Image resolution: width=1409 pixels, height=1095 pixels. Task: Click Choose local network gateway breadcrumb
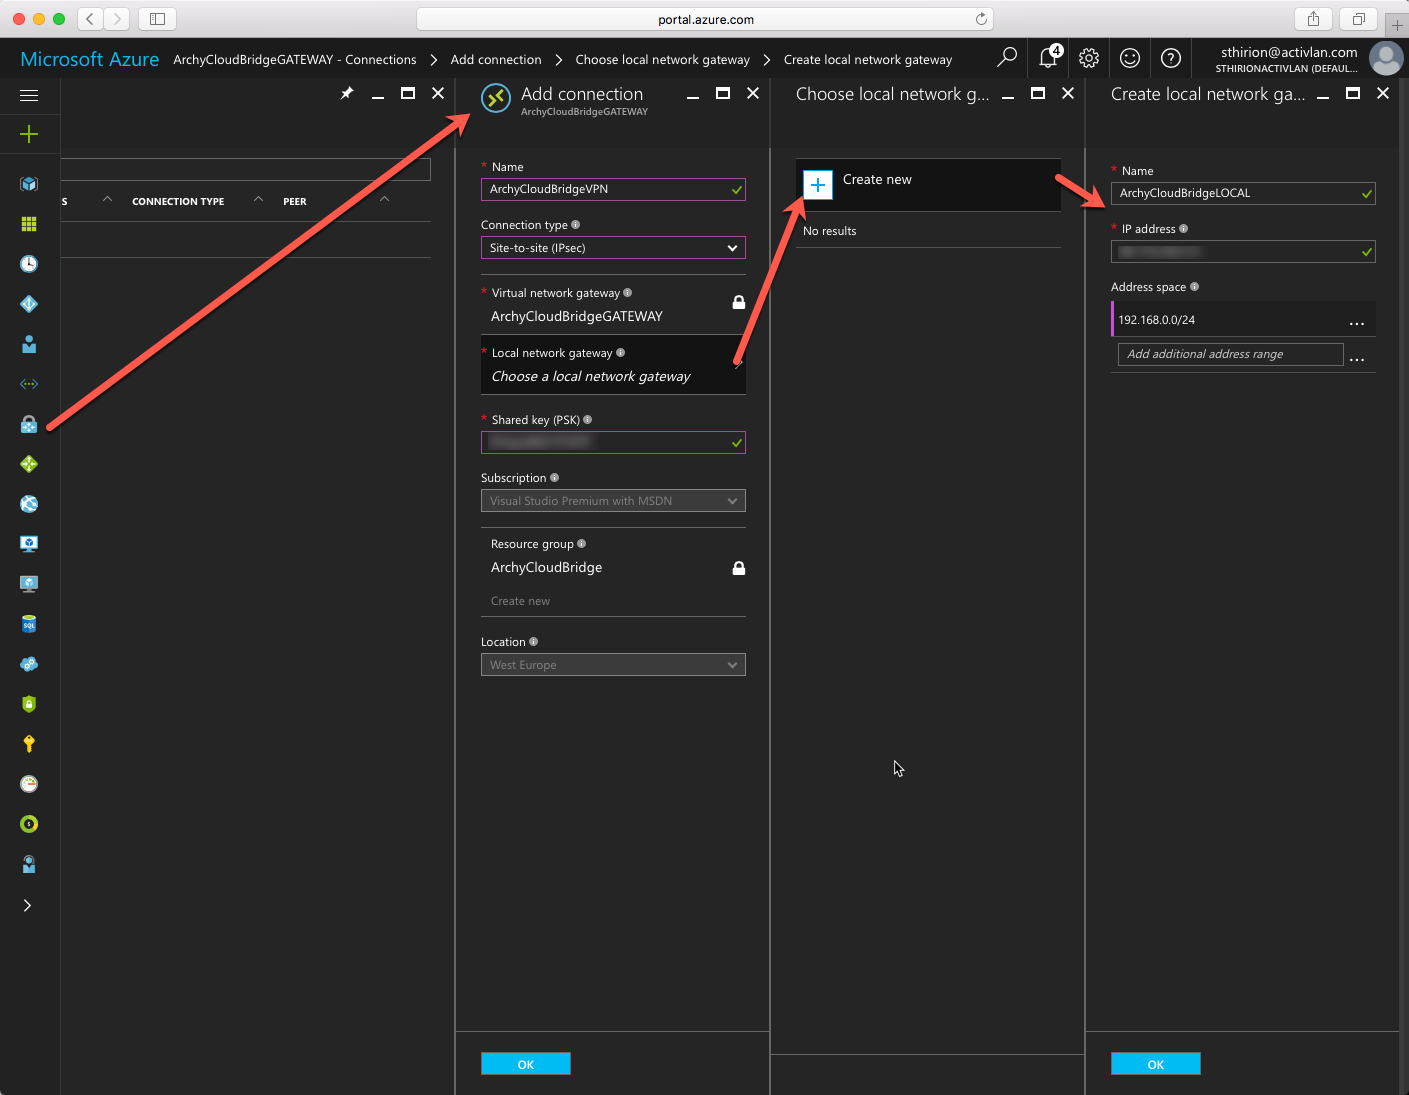663,60
